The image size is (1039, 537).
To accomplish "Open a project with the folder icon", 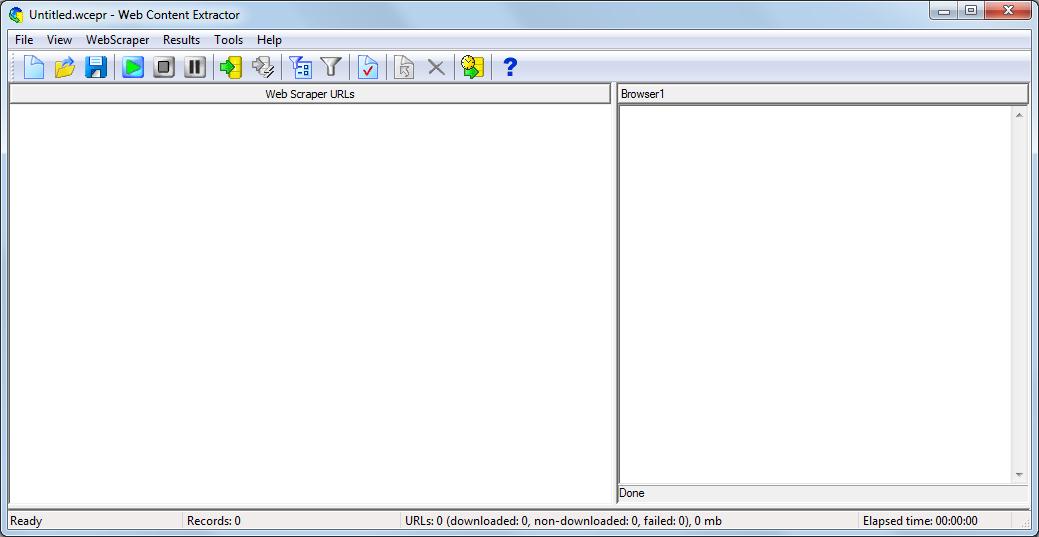I will point(65,67).
